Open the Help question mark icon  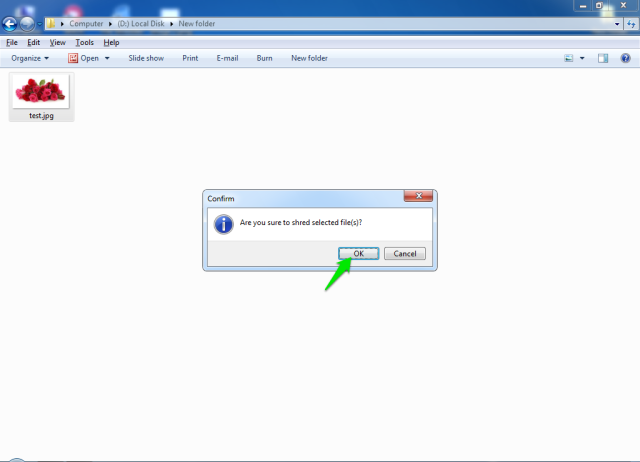tap(626, 58)
